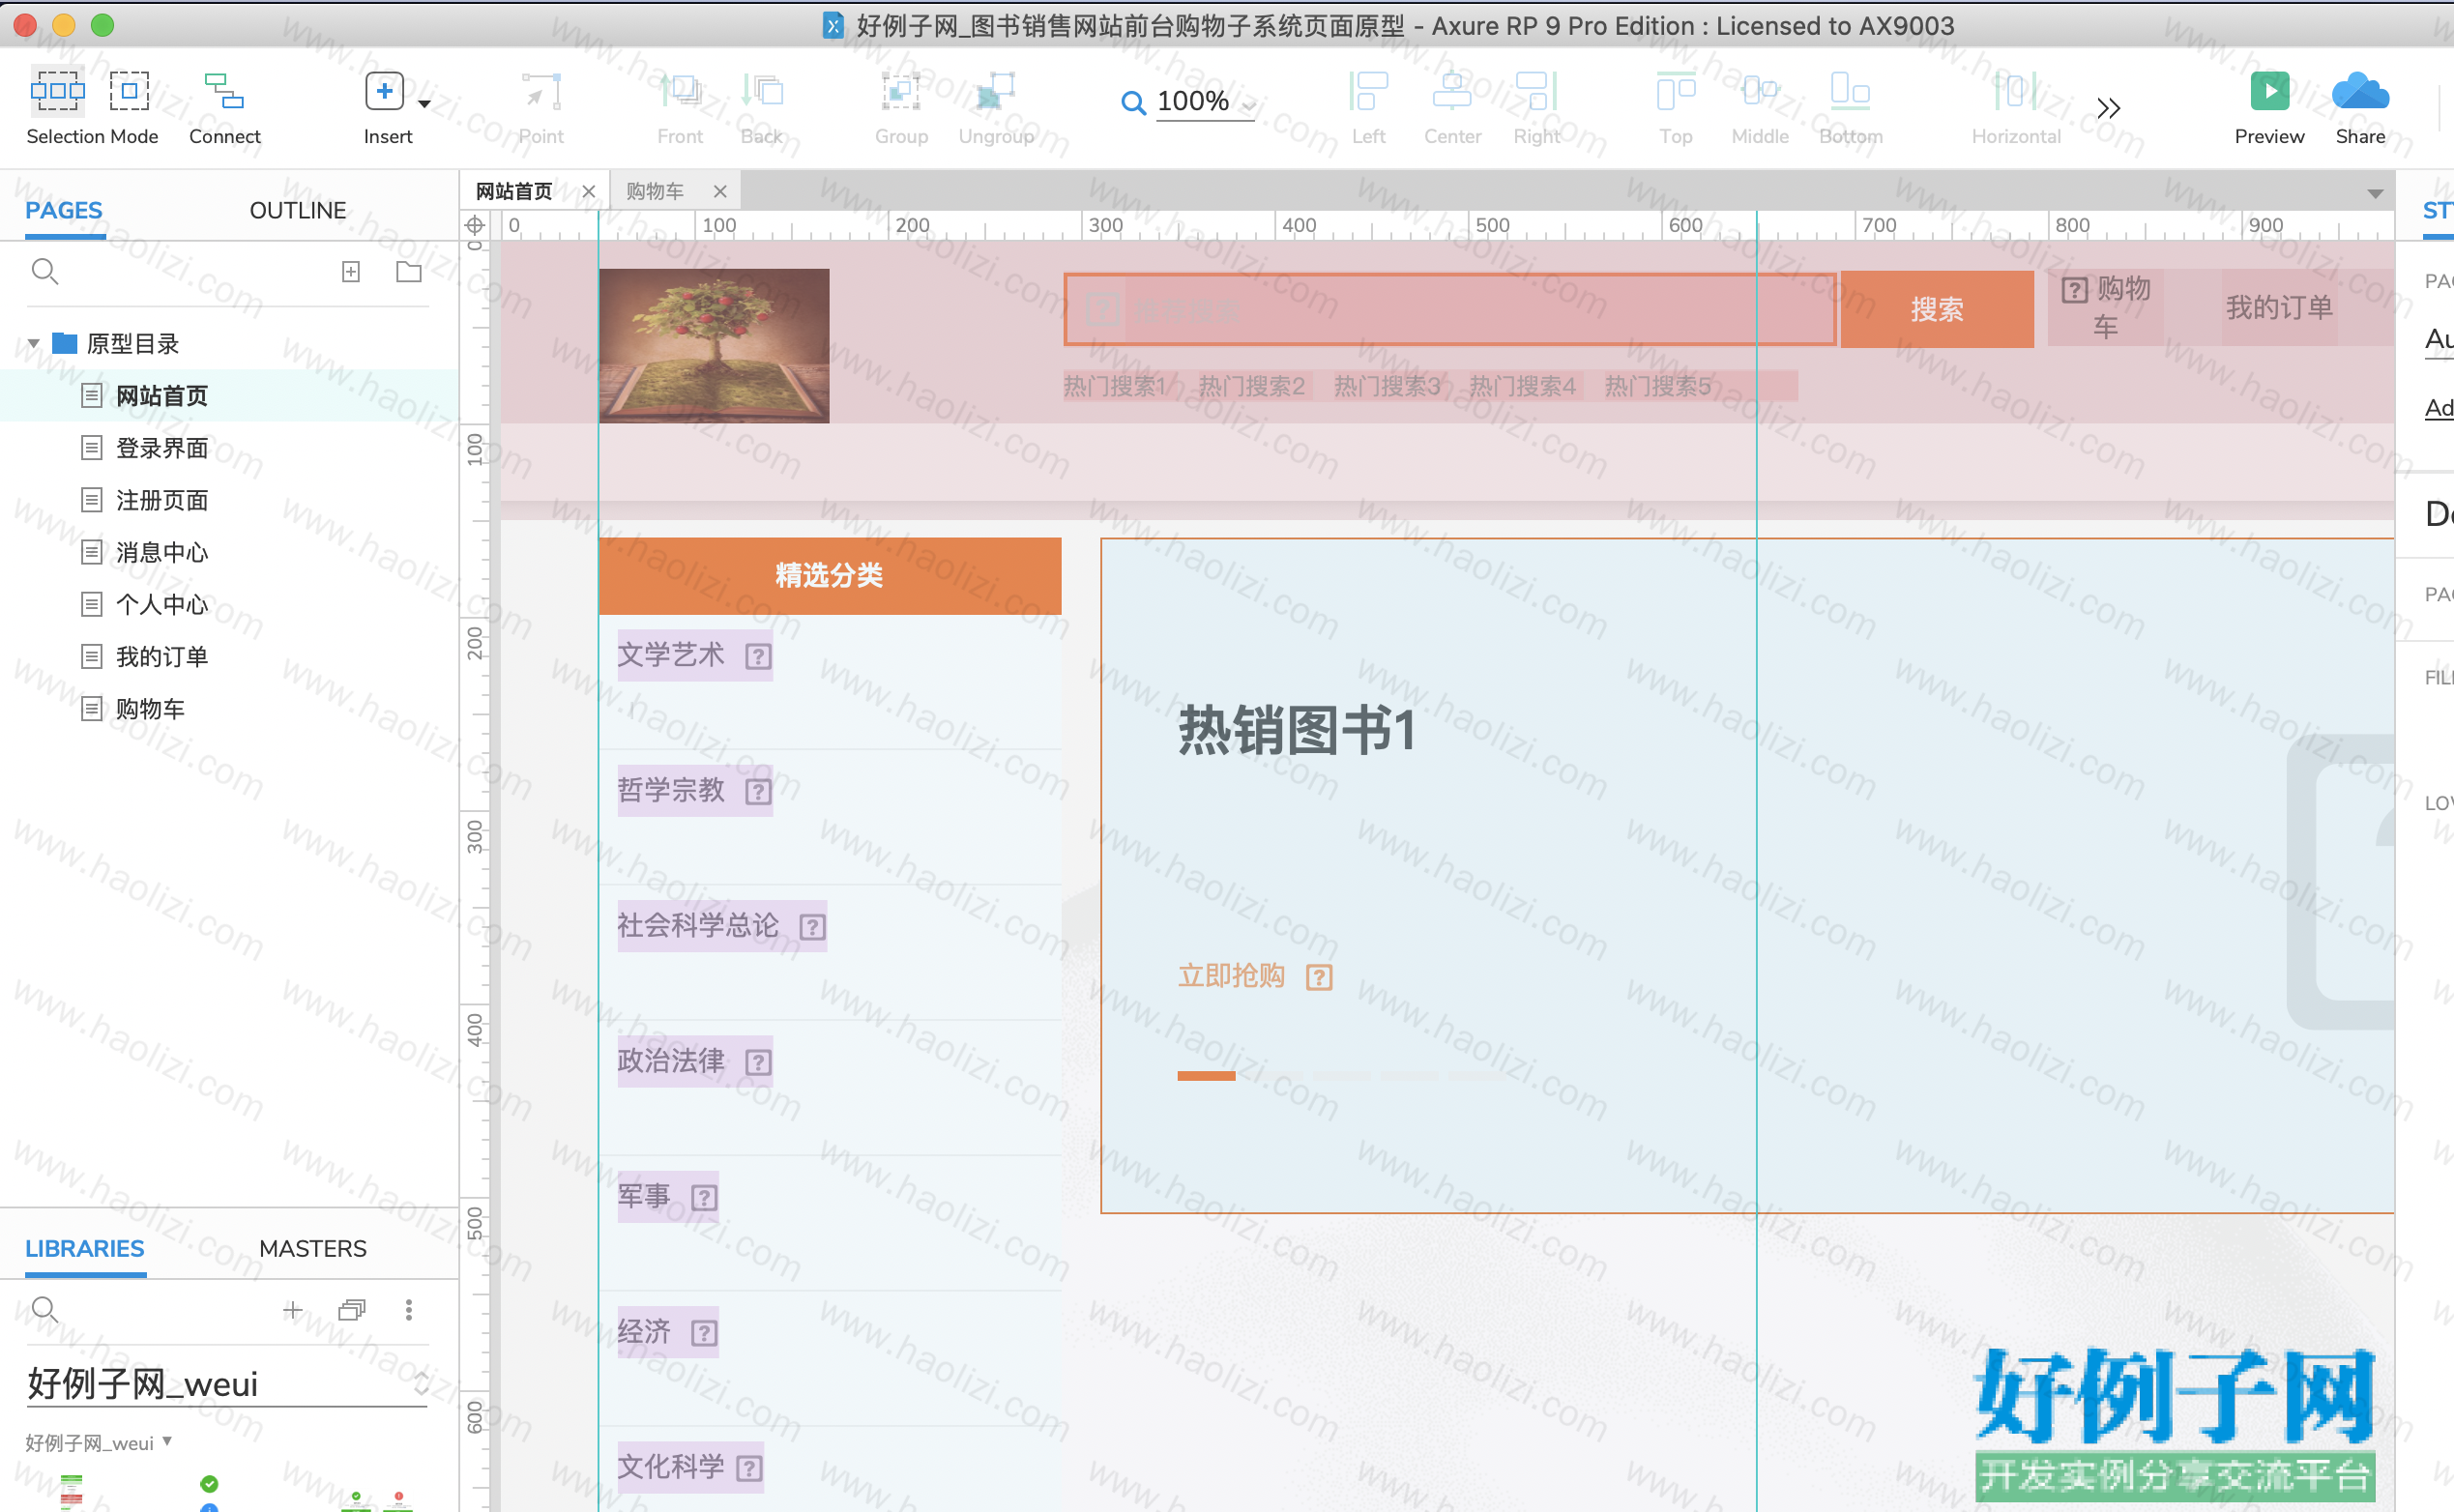2454x1512 pixels.
Task: Click the orange carousel indicator bar
Action: [x=1206, y=1076]
